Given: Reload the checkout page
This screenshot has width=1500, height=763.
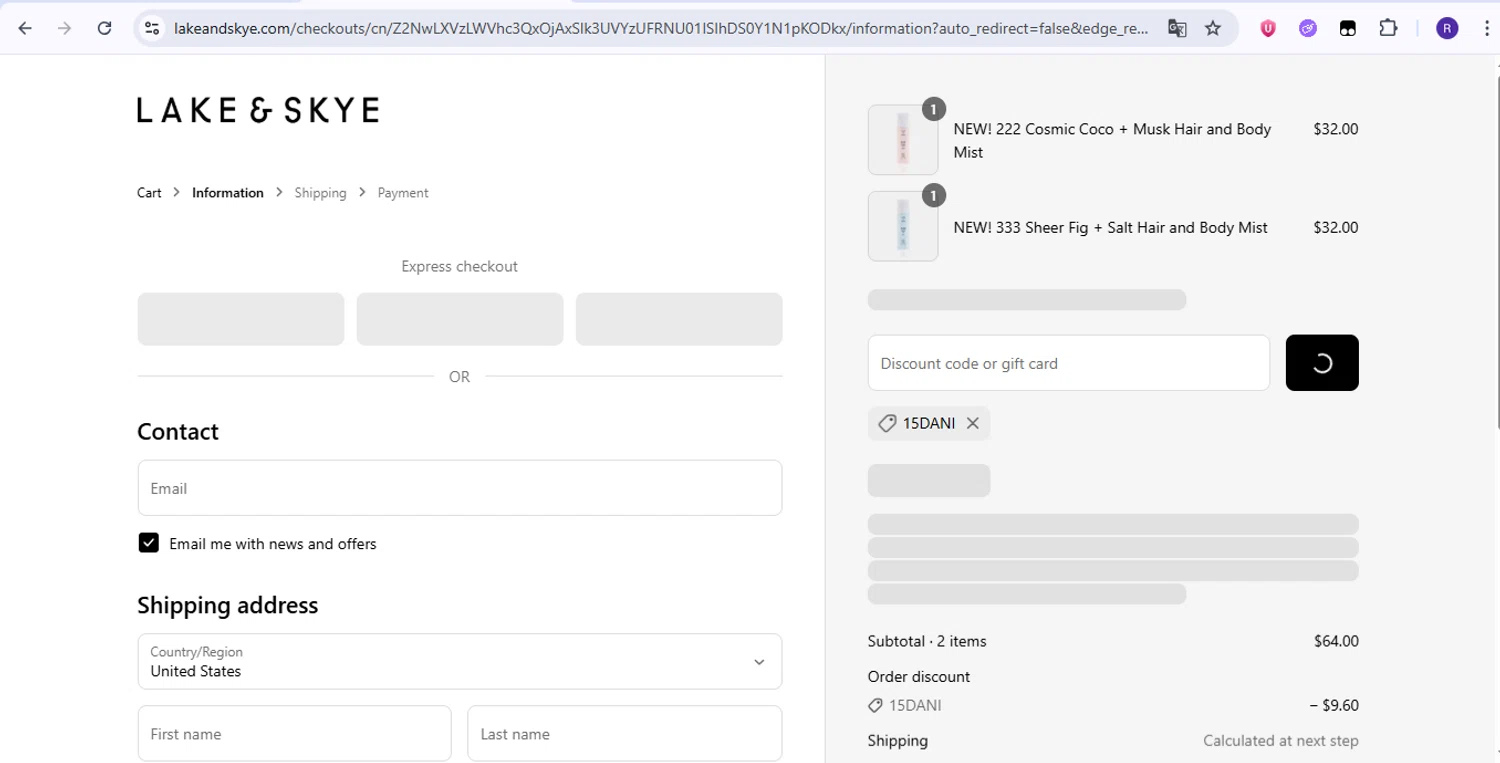Looking at the screenshot, I should (x=104, y=28).
